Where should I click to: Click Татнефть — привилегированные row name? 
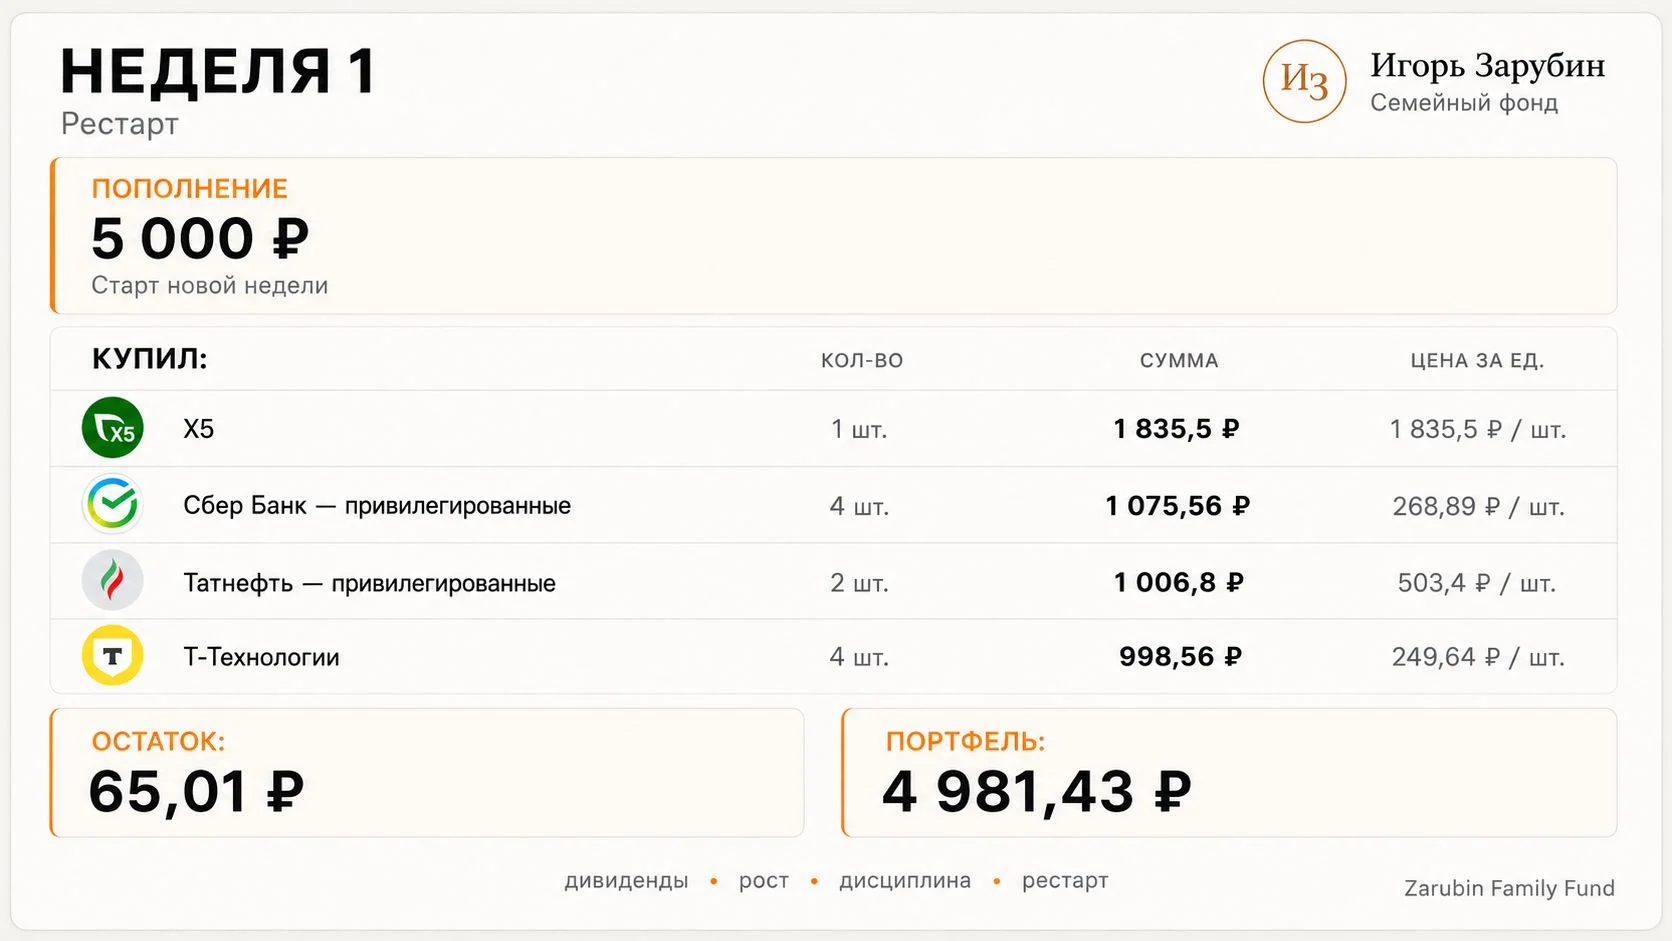click(x=370, y=583)
